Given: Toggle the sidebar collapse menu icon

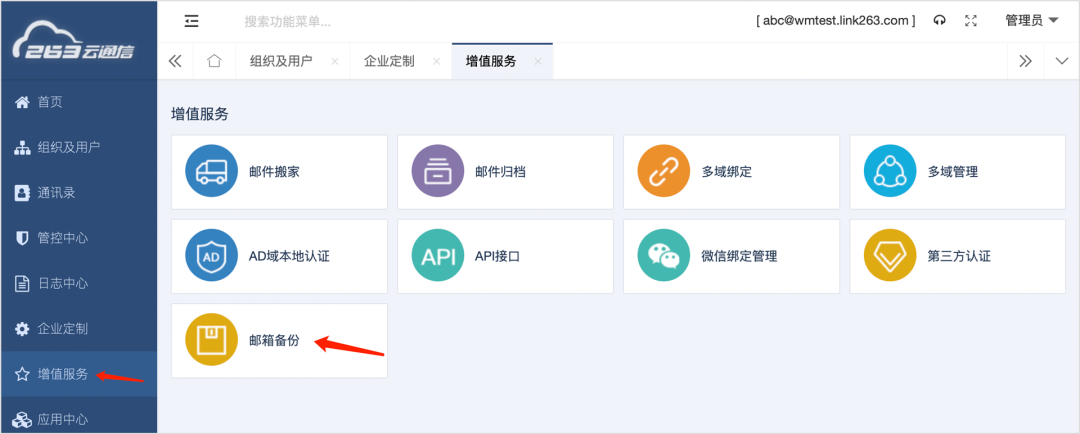Looking at the screenshot, I should [191, 20].
